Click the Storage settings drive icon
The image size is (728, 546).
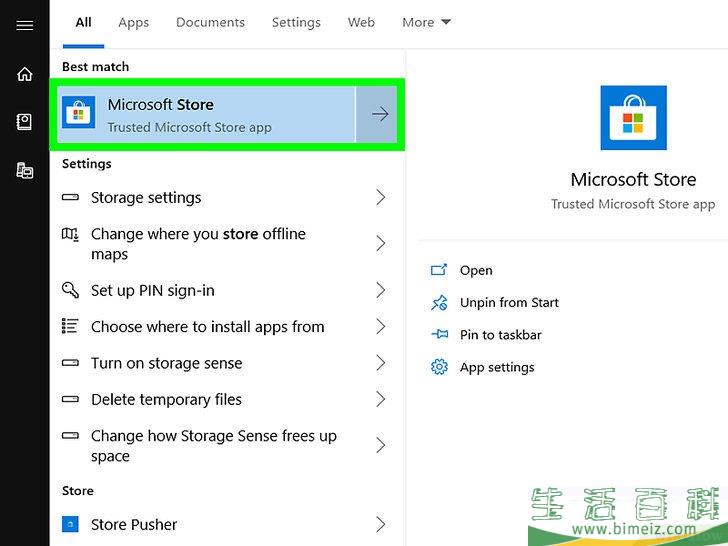click(70, 197)
